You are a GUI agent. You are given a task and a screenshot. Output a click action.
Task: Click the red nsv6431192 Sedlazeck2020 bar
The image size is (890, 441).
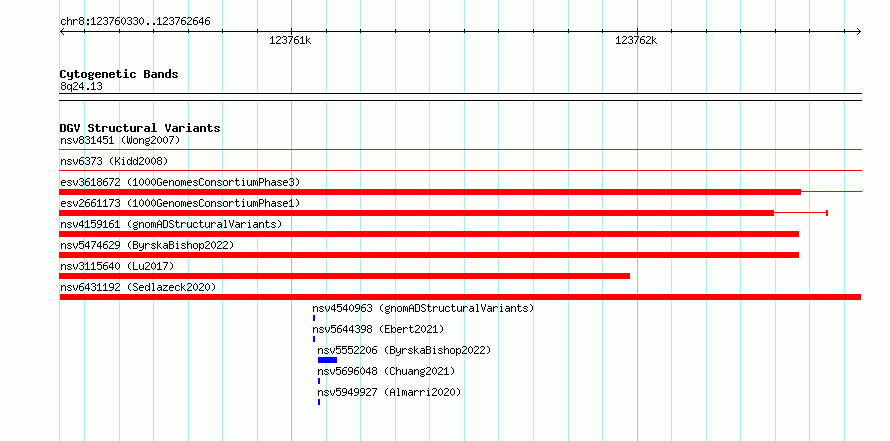[x=460, y=297]
